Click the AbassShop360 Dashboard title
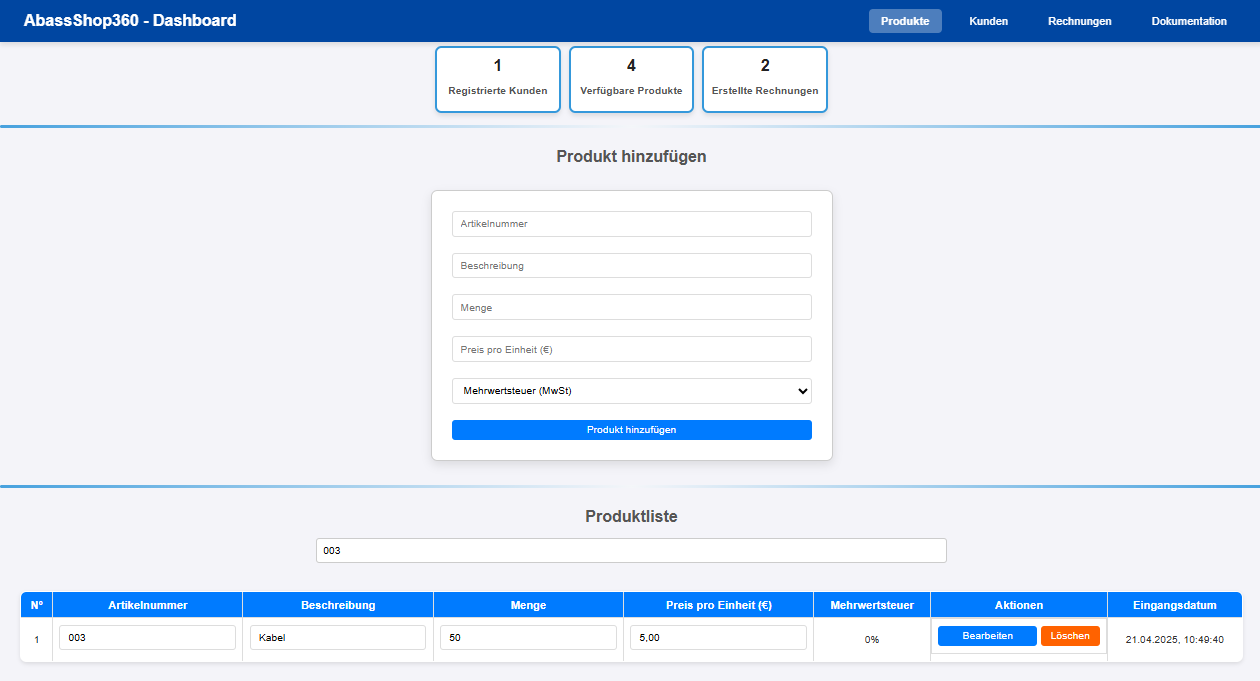Image resolution: width=1260 pixels, height=681 pixels. [x=130, y=20]
